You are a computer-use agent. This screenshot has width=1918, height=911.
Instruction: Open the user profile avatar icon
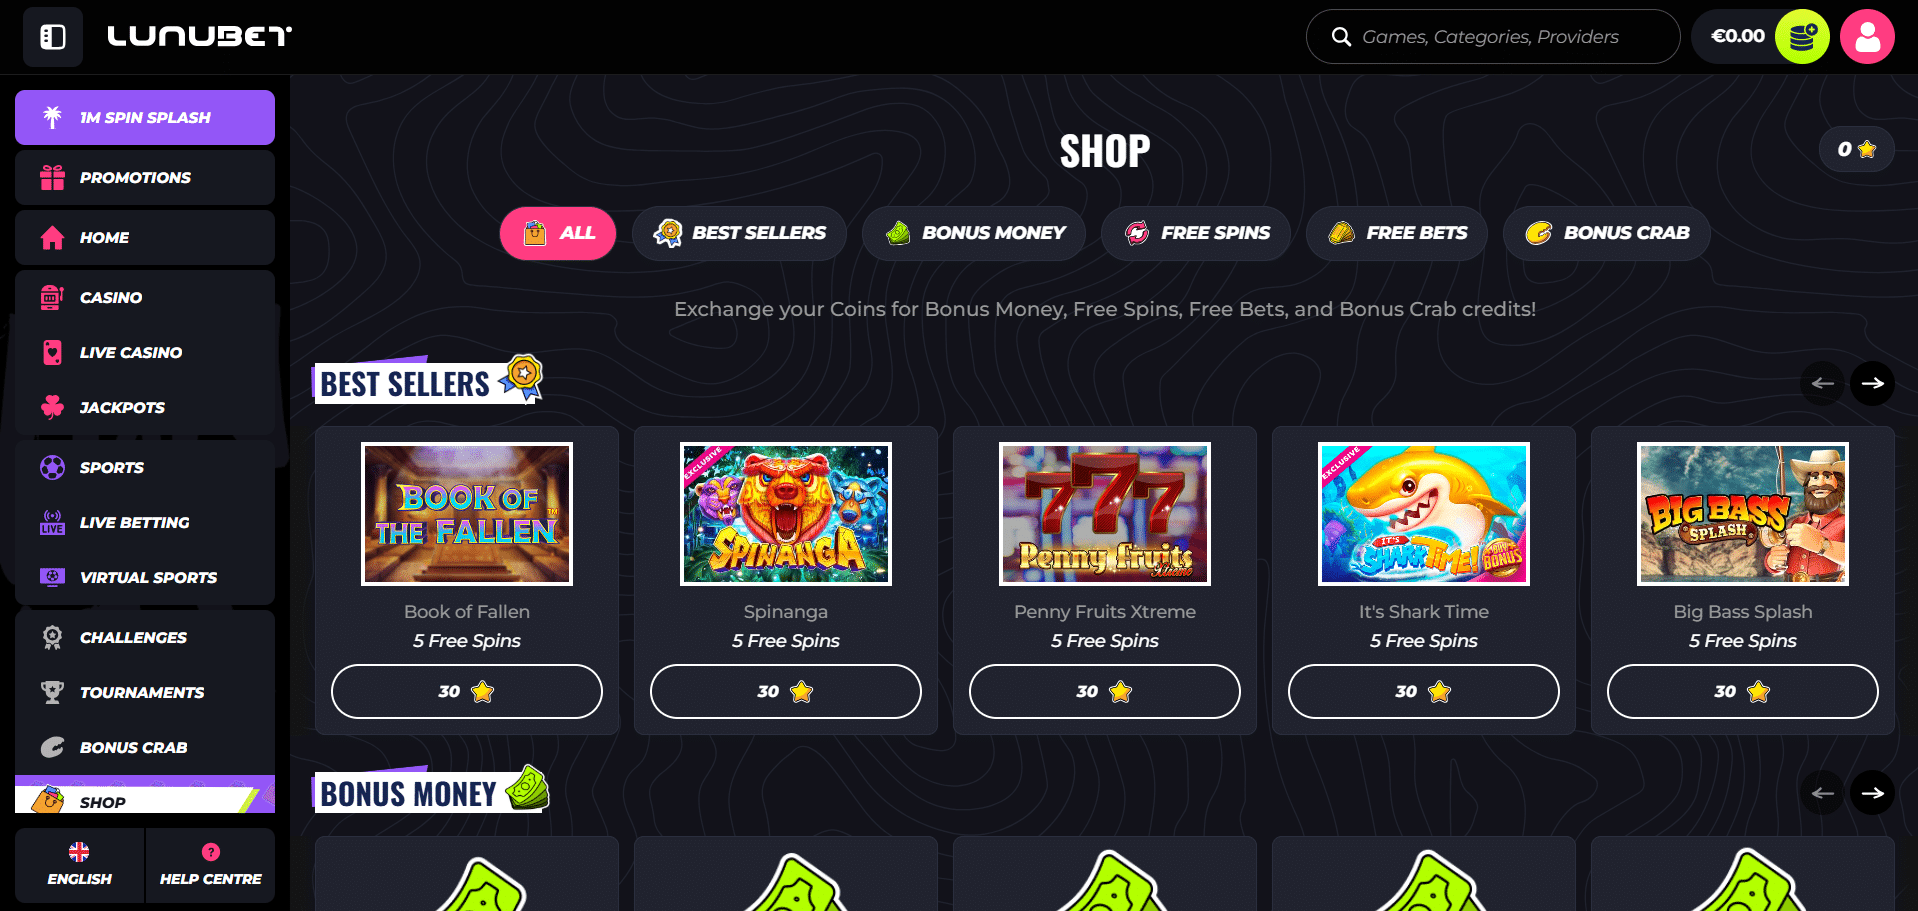coord(1867,37)
